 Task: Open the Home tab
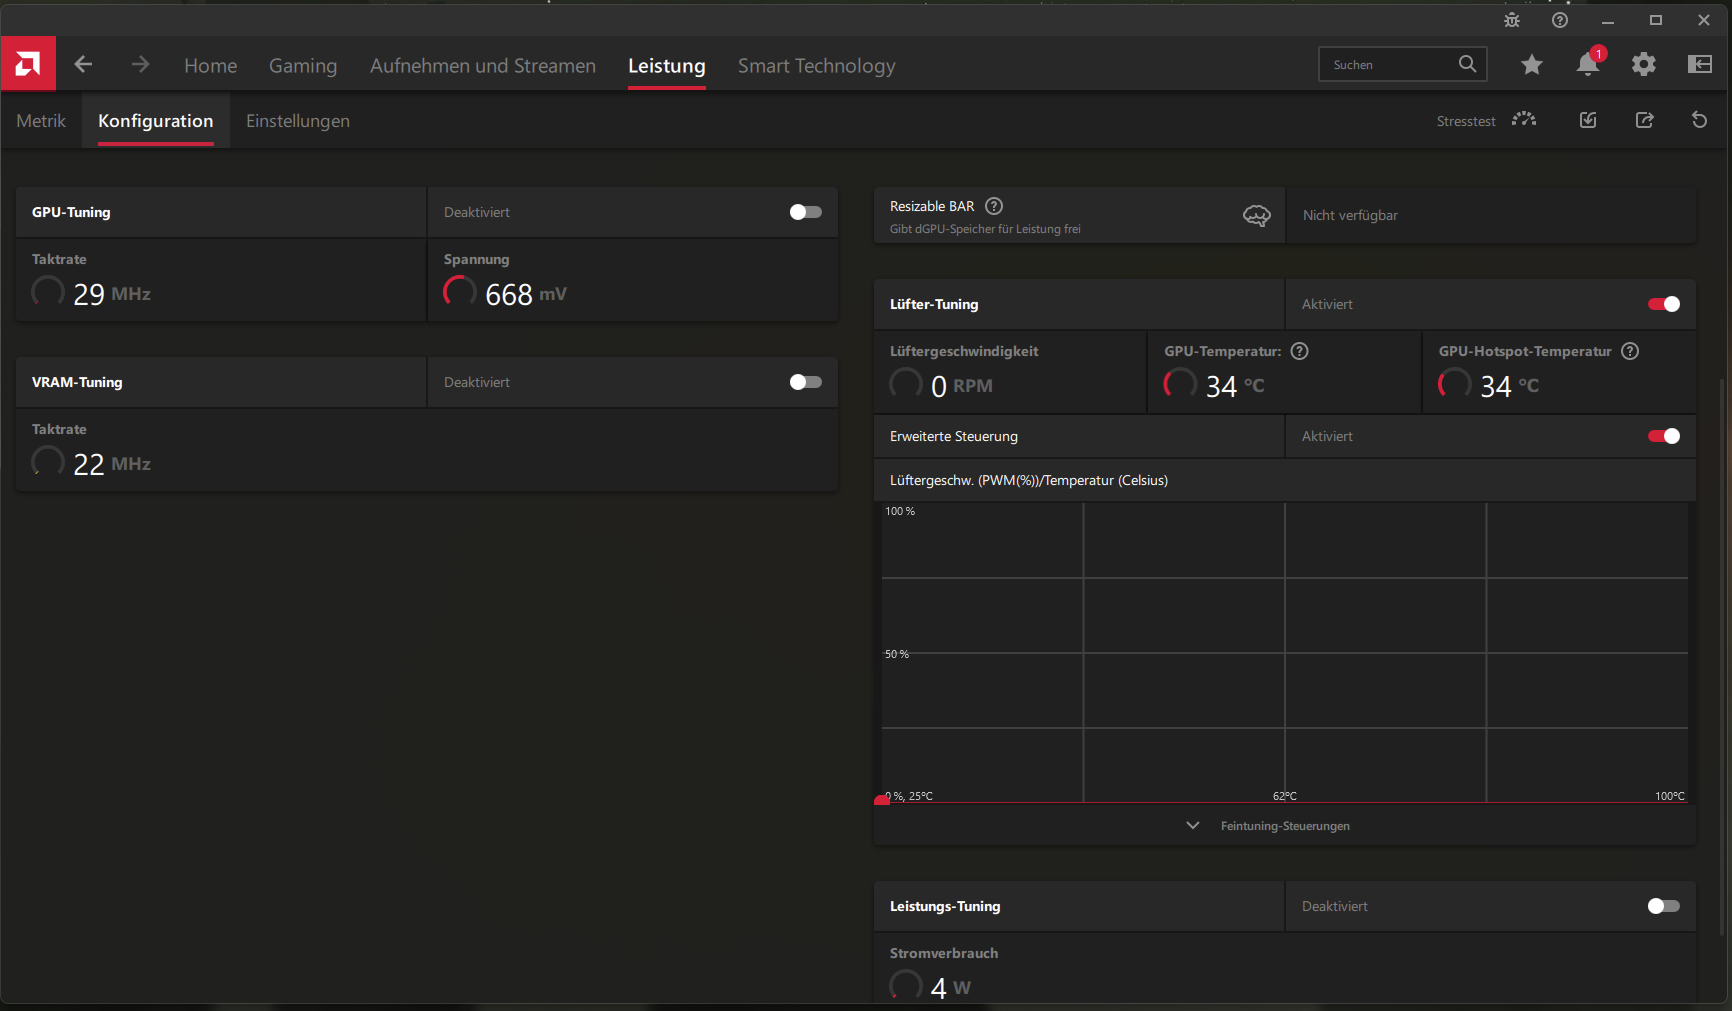coord(210,65)
